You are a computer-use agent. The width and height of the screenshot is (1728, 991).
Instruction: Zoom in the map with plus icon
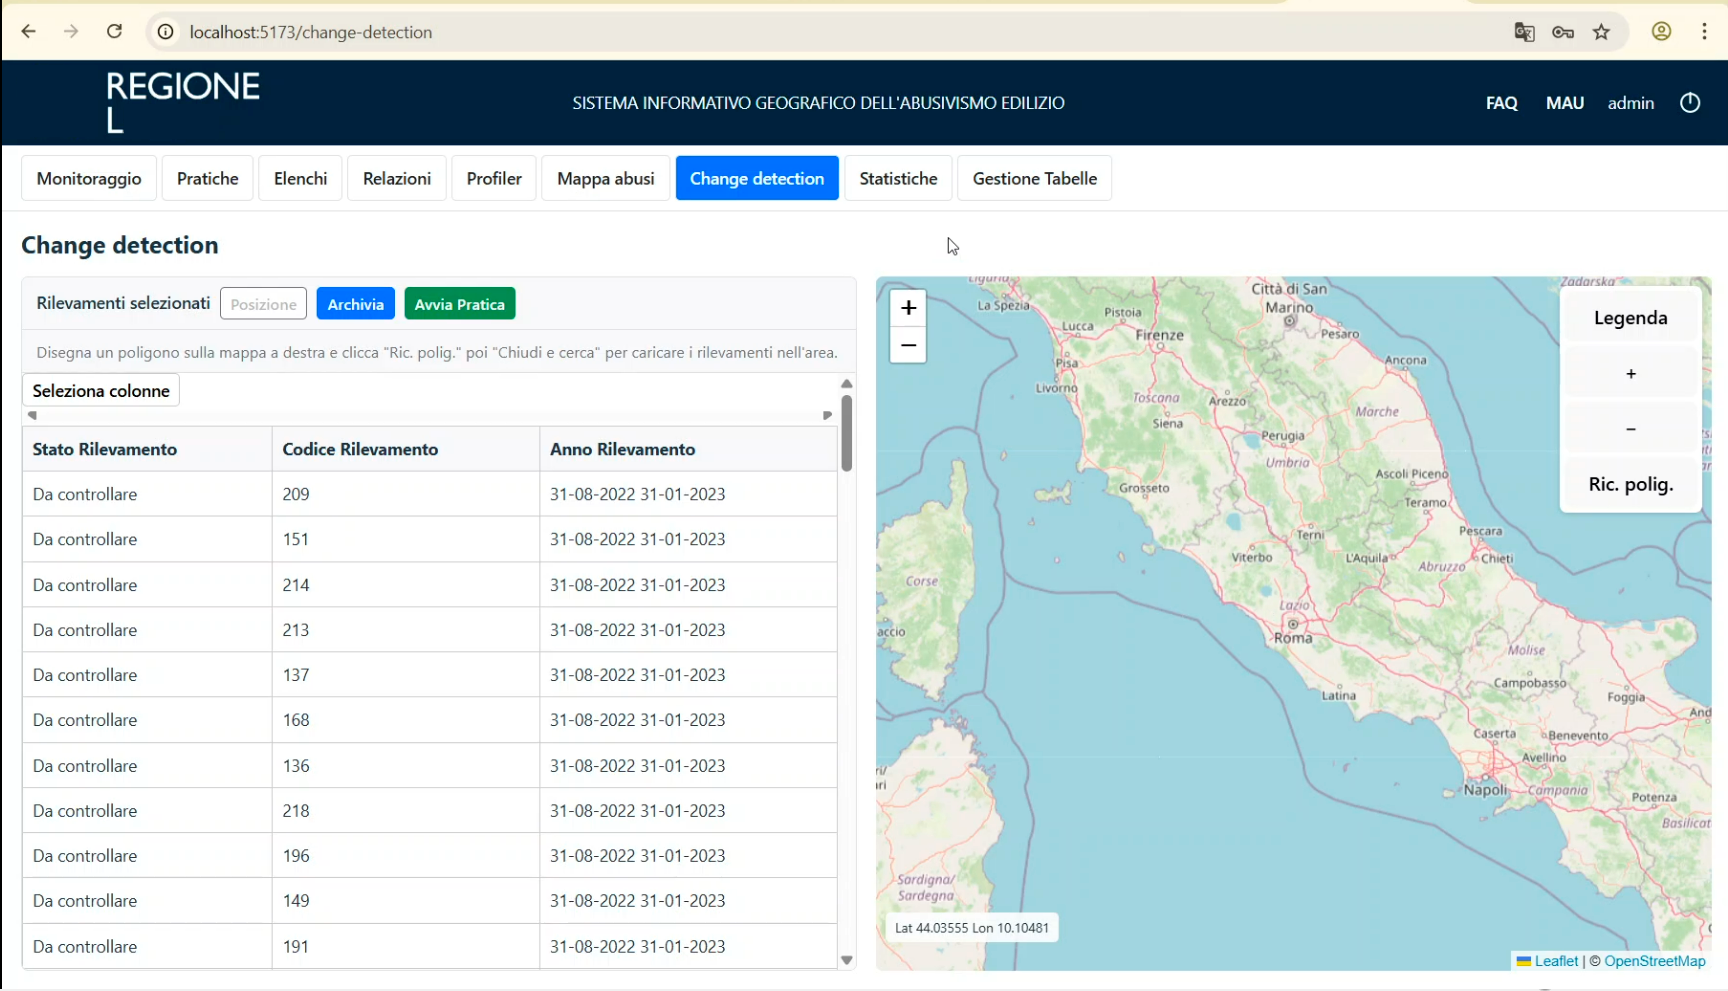pyautogui.click(x=908, y=308)
